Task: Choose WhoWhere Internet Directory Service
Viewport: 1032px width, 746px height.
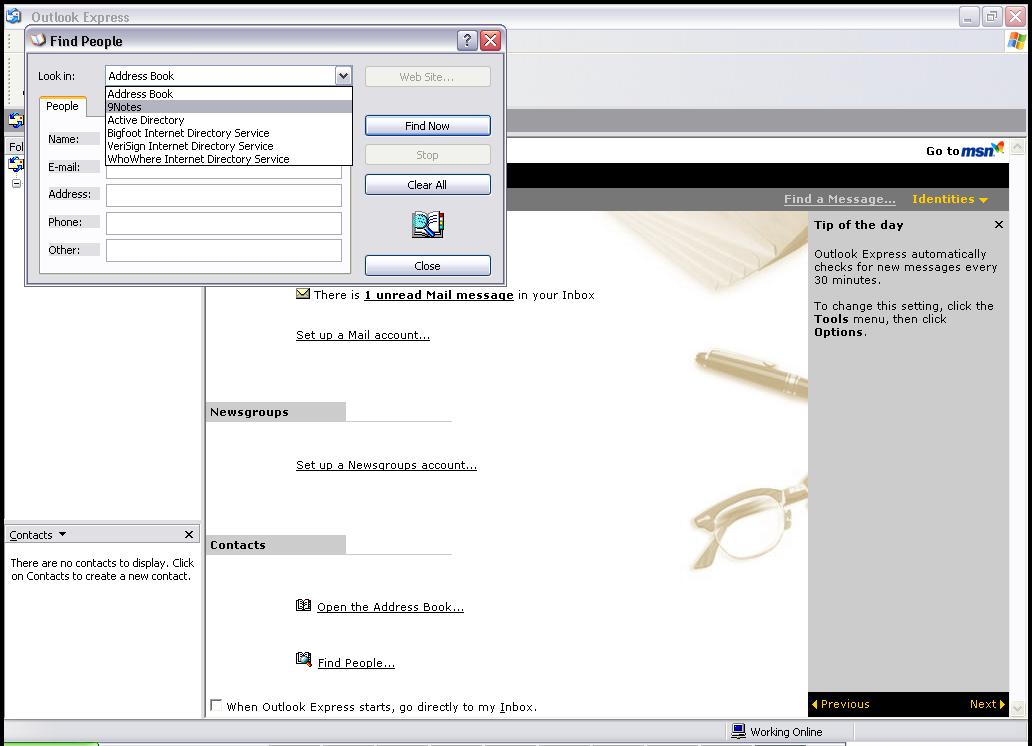Action: [x=228, y=159]
